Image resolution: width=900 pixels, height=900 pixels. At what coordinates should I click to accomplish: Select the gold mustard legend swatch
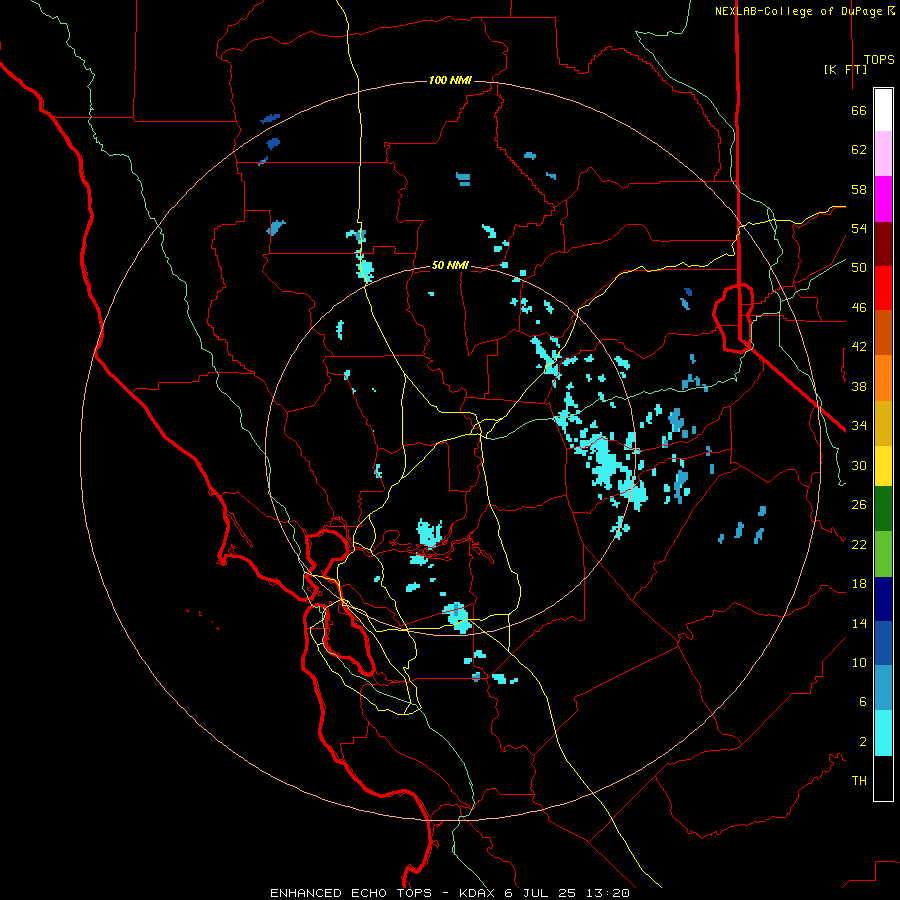[x=883, y=423]
